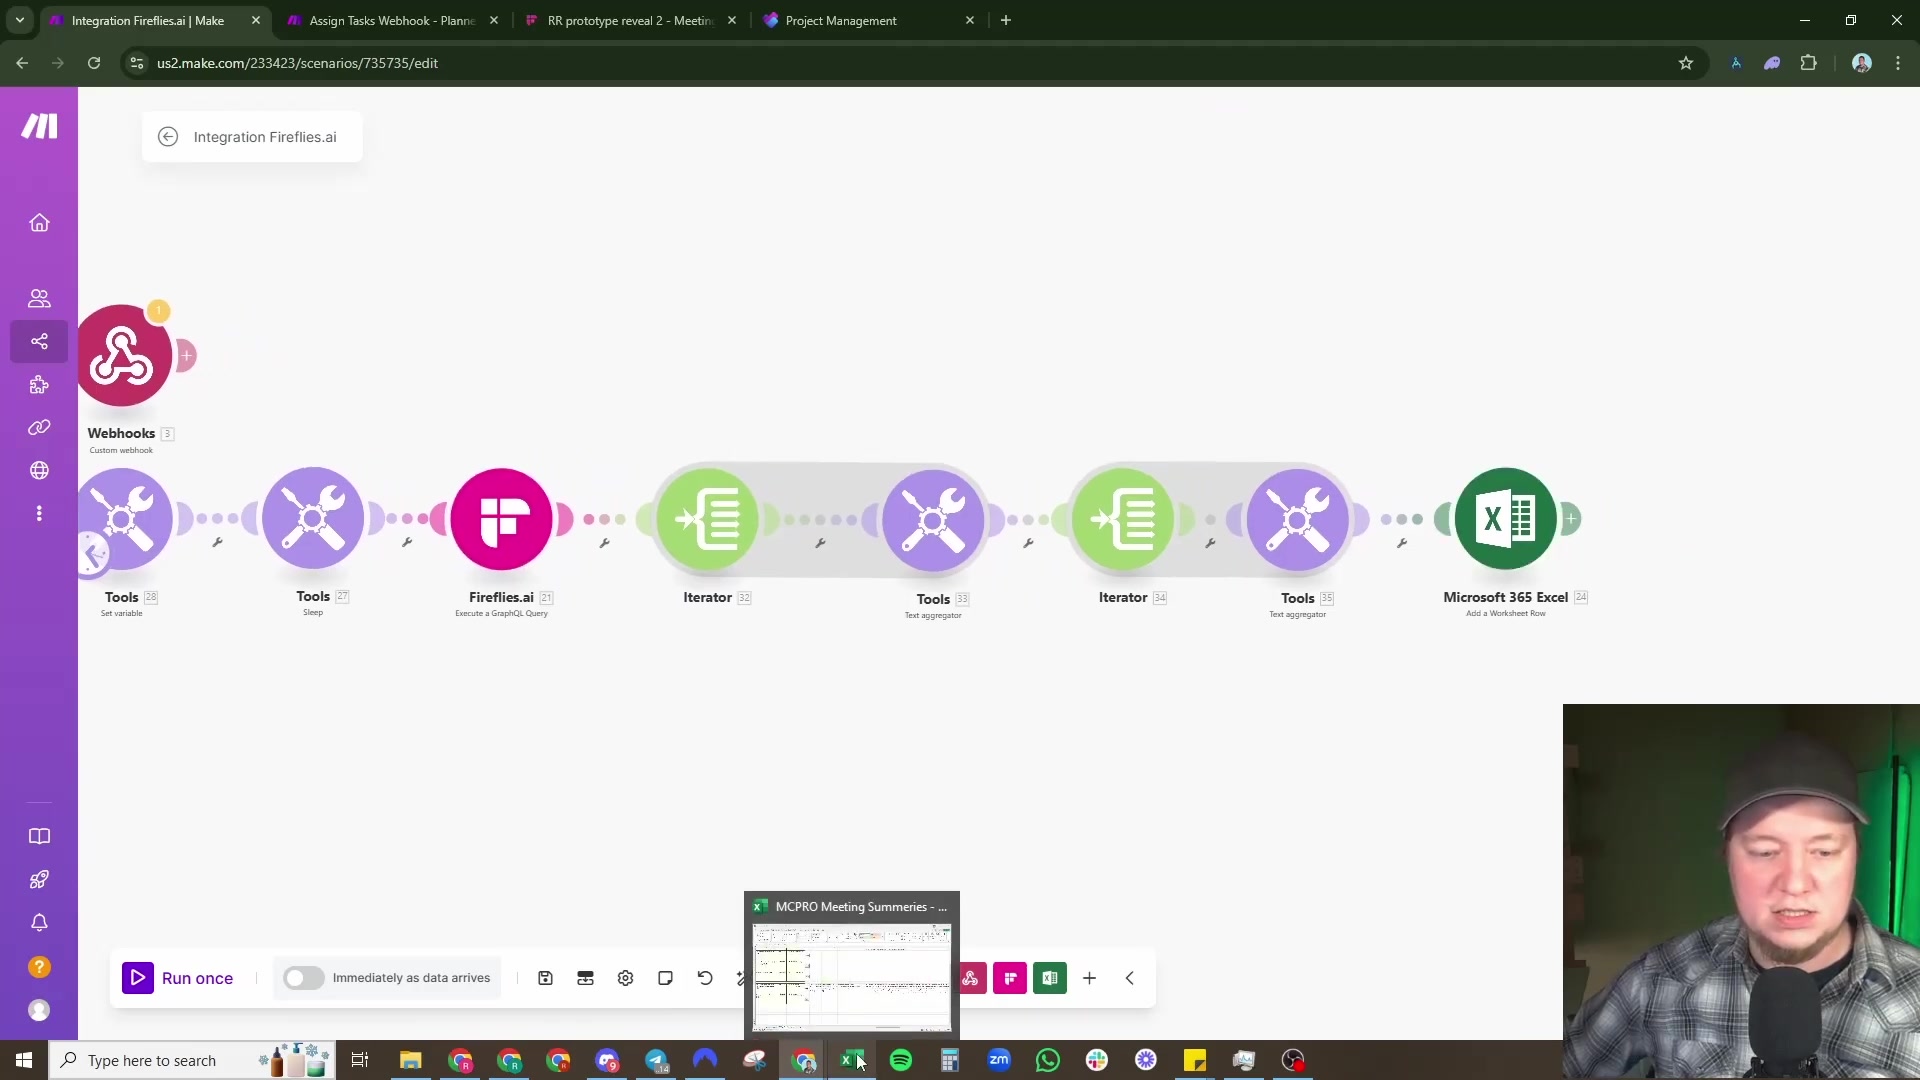Collapse favorites with chevron arrow
Screen dimensions: 1920x1080
(x=1130, y=978)
